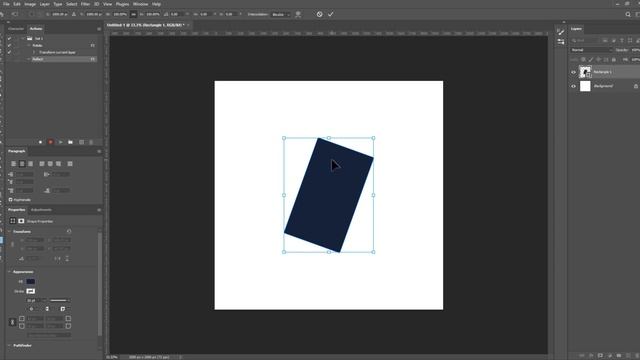Click the link icon between width and height
640x360 pixels.
[133, 14]
